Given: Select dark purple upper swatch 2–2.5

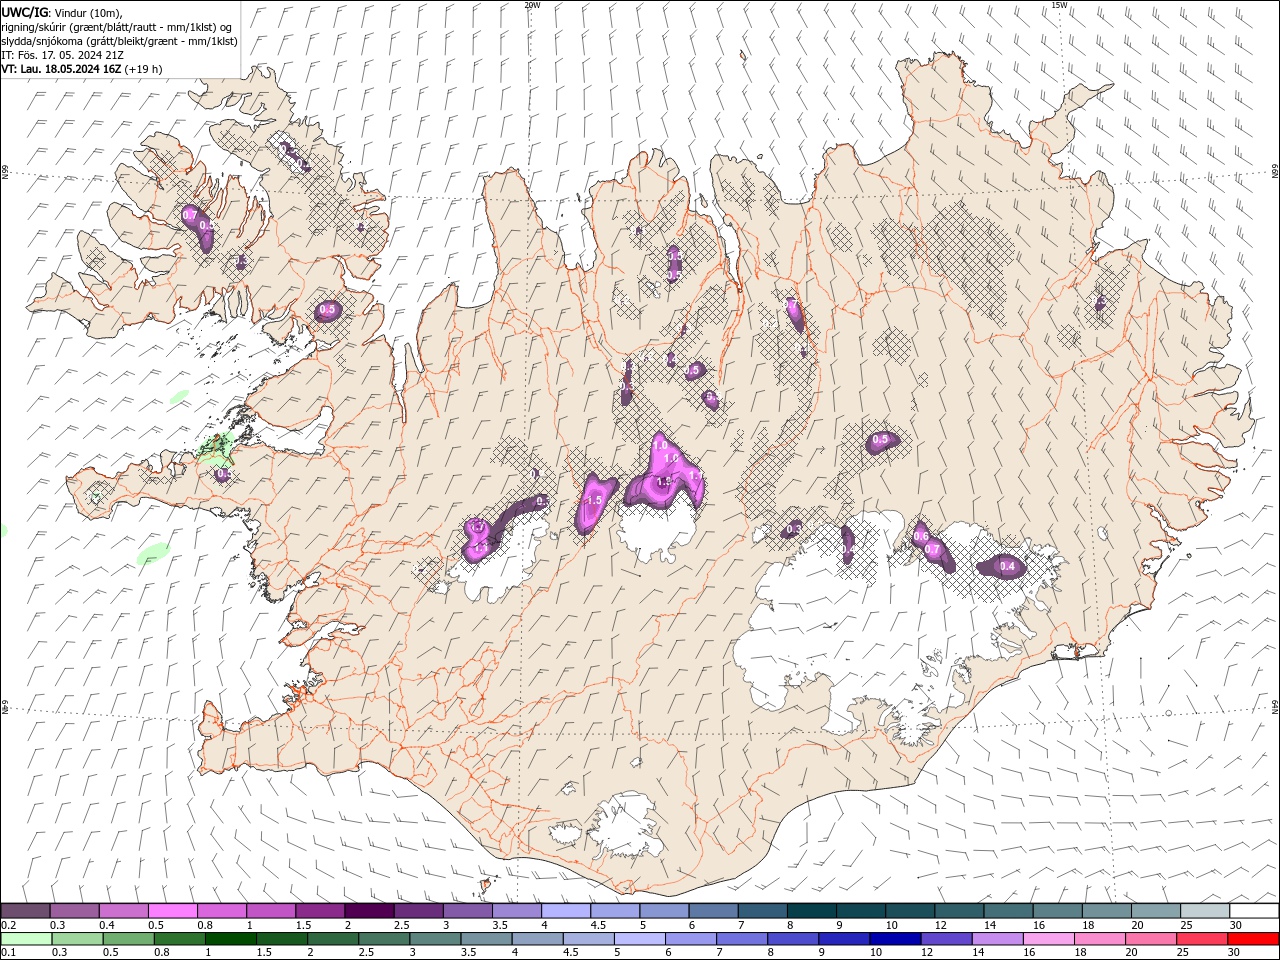Looking at the screenshot, I should click(x=369, y=910).
